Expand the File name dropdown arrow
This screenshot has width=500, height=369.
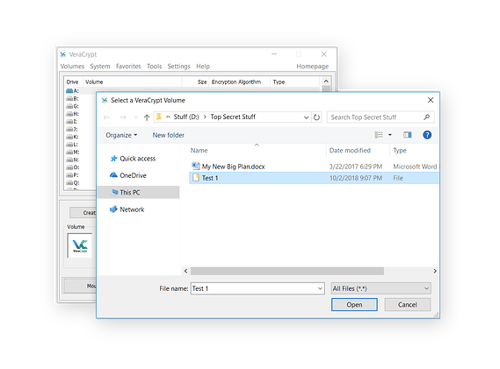[x=320, y=288]
